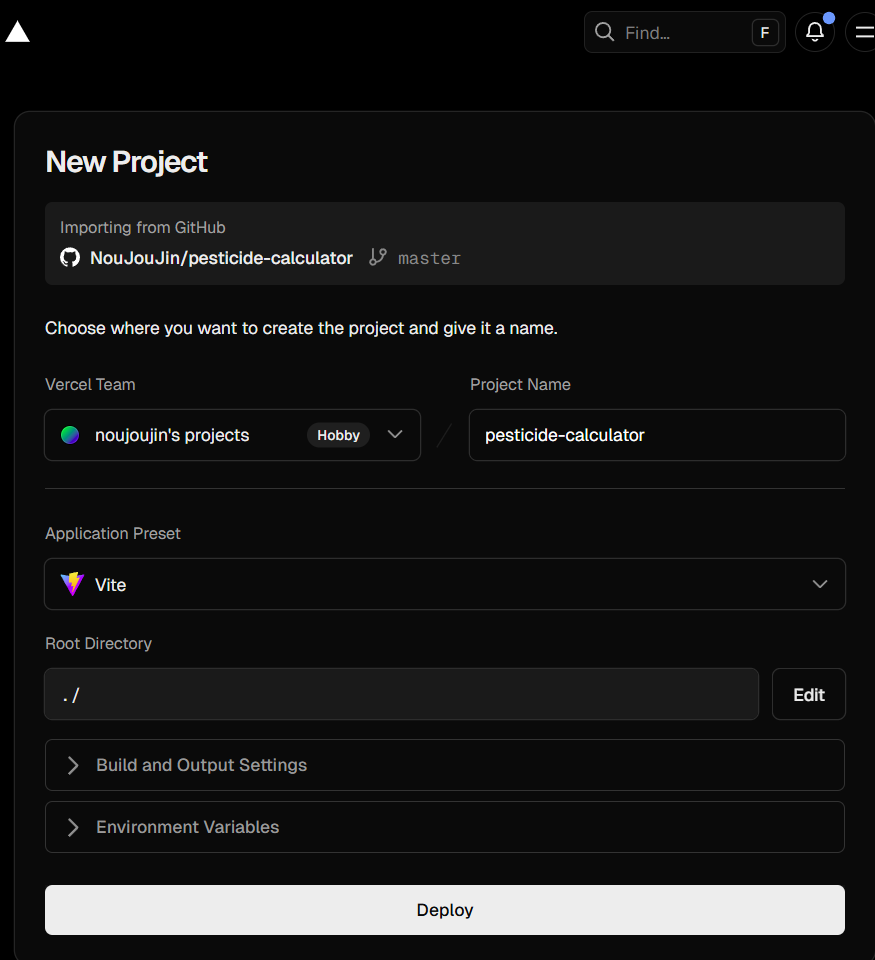The width and height of the screenshot is (875, 960).
Task: Click the Vite lightning logo
Action: click(x=72, y=584)
